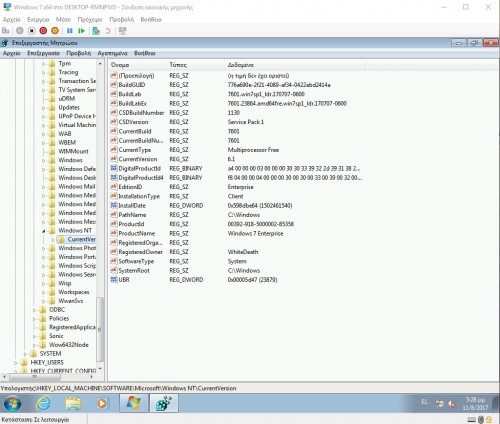This screenshot has height=424, width=500.
Task: Select the WIMMount key in the tree
Action: pyautogui.click(x=73, y=151)
